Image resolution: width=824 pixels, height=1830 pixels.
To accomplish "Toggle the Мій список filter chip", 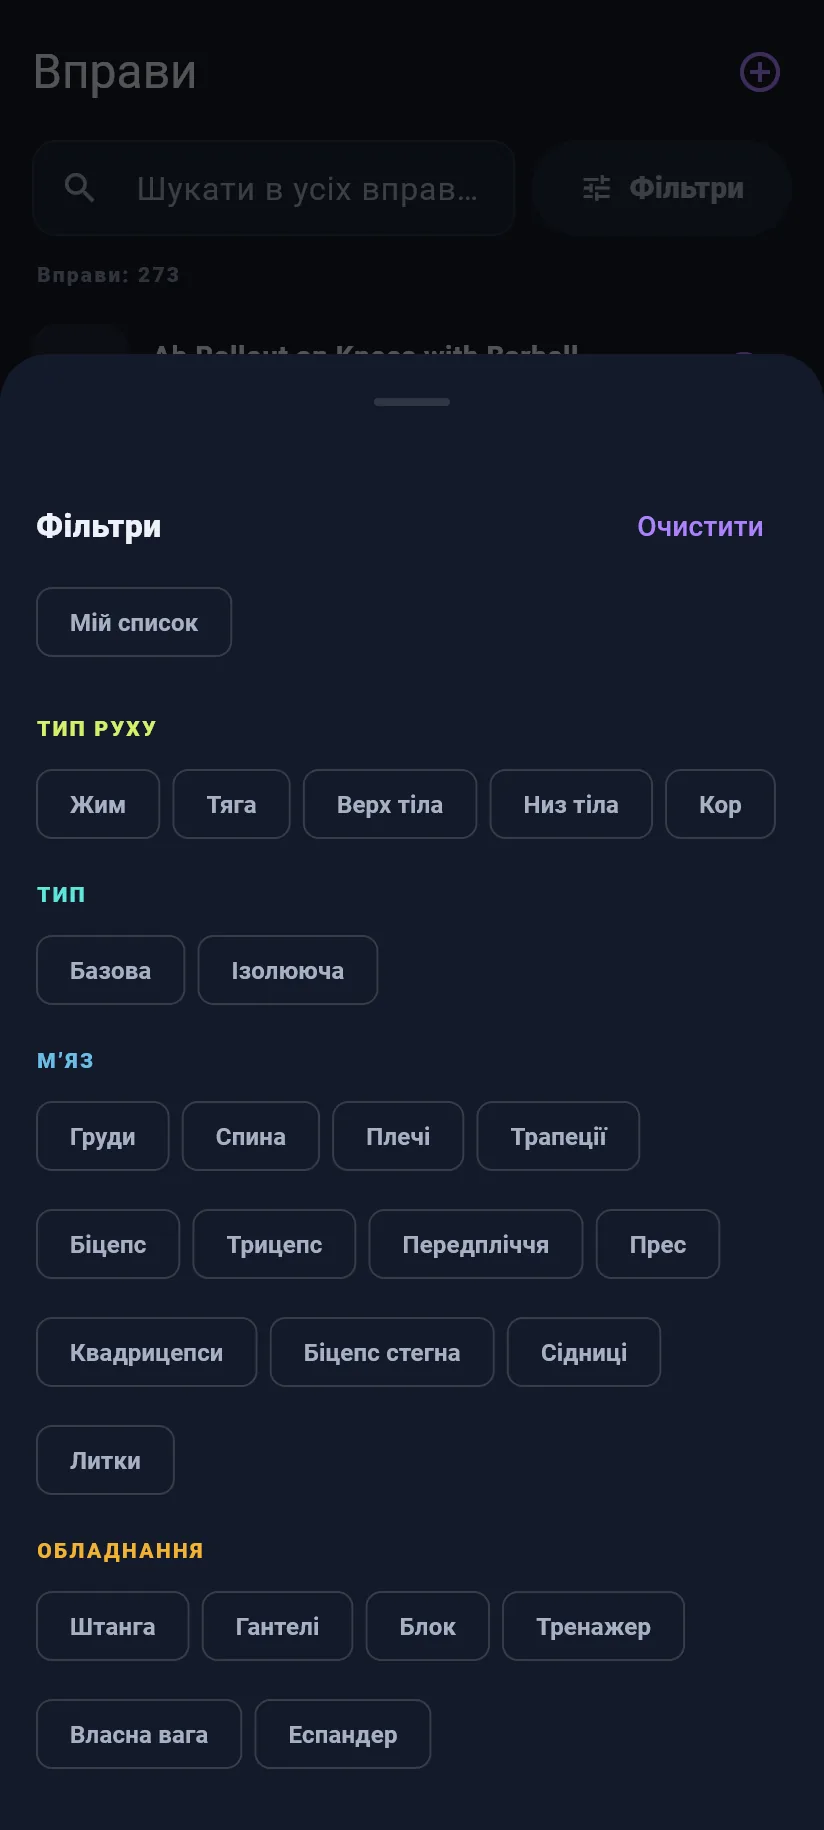I will [134, 622].
